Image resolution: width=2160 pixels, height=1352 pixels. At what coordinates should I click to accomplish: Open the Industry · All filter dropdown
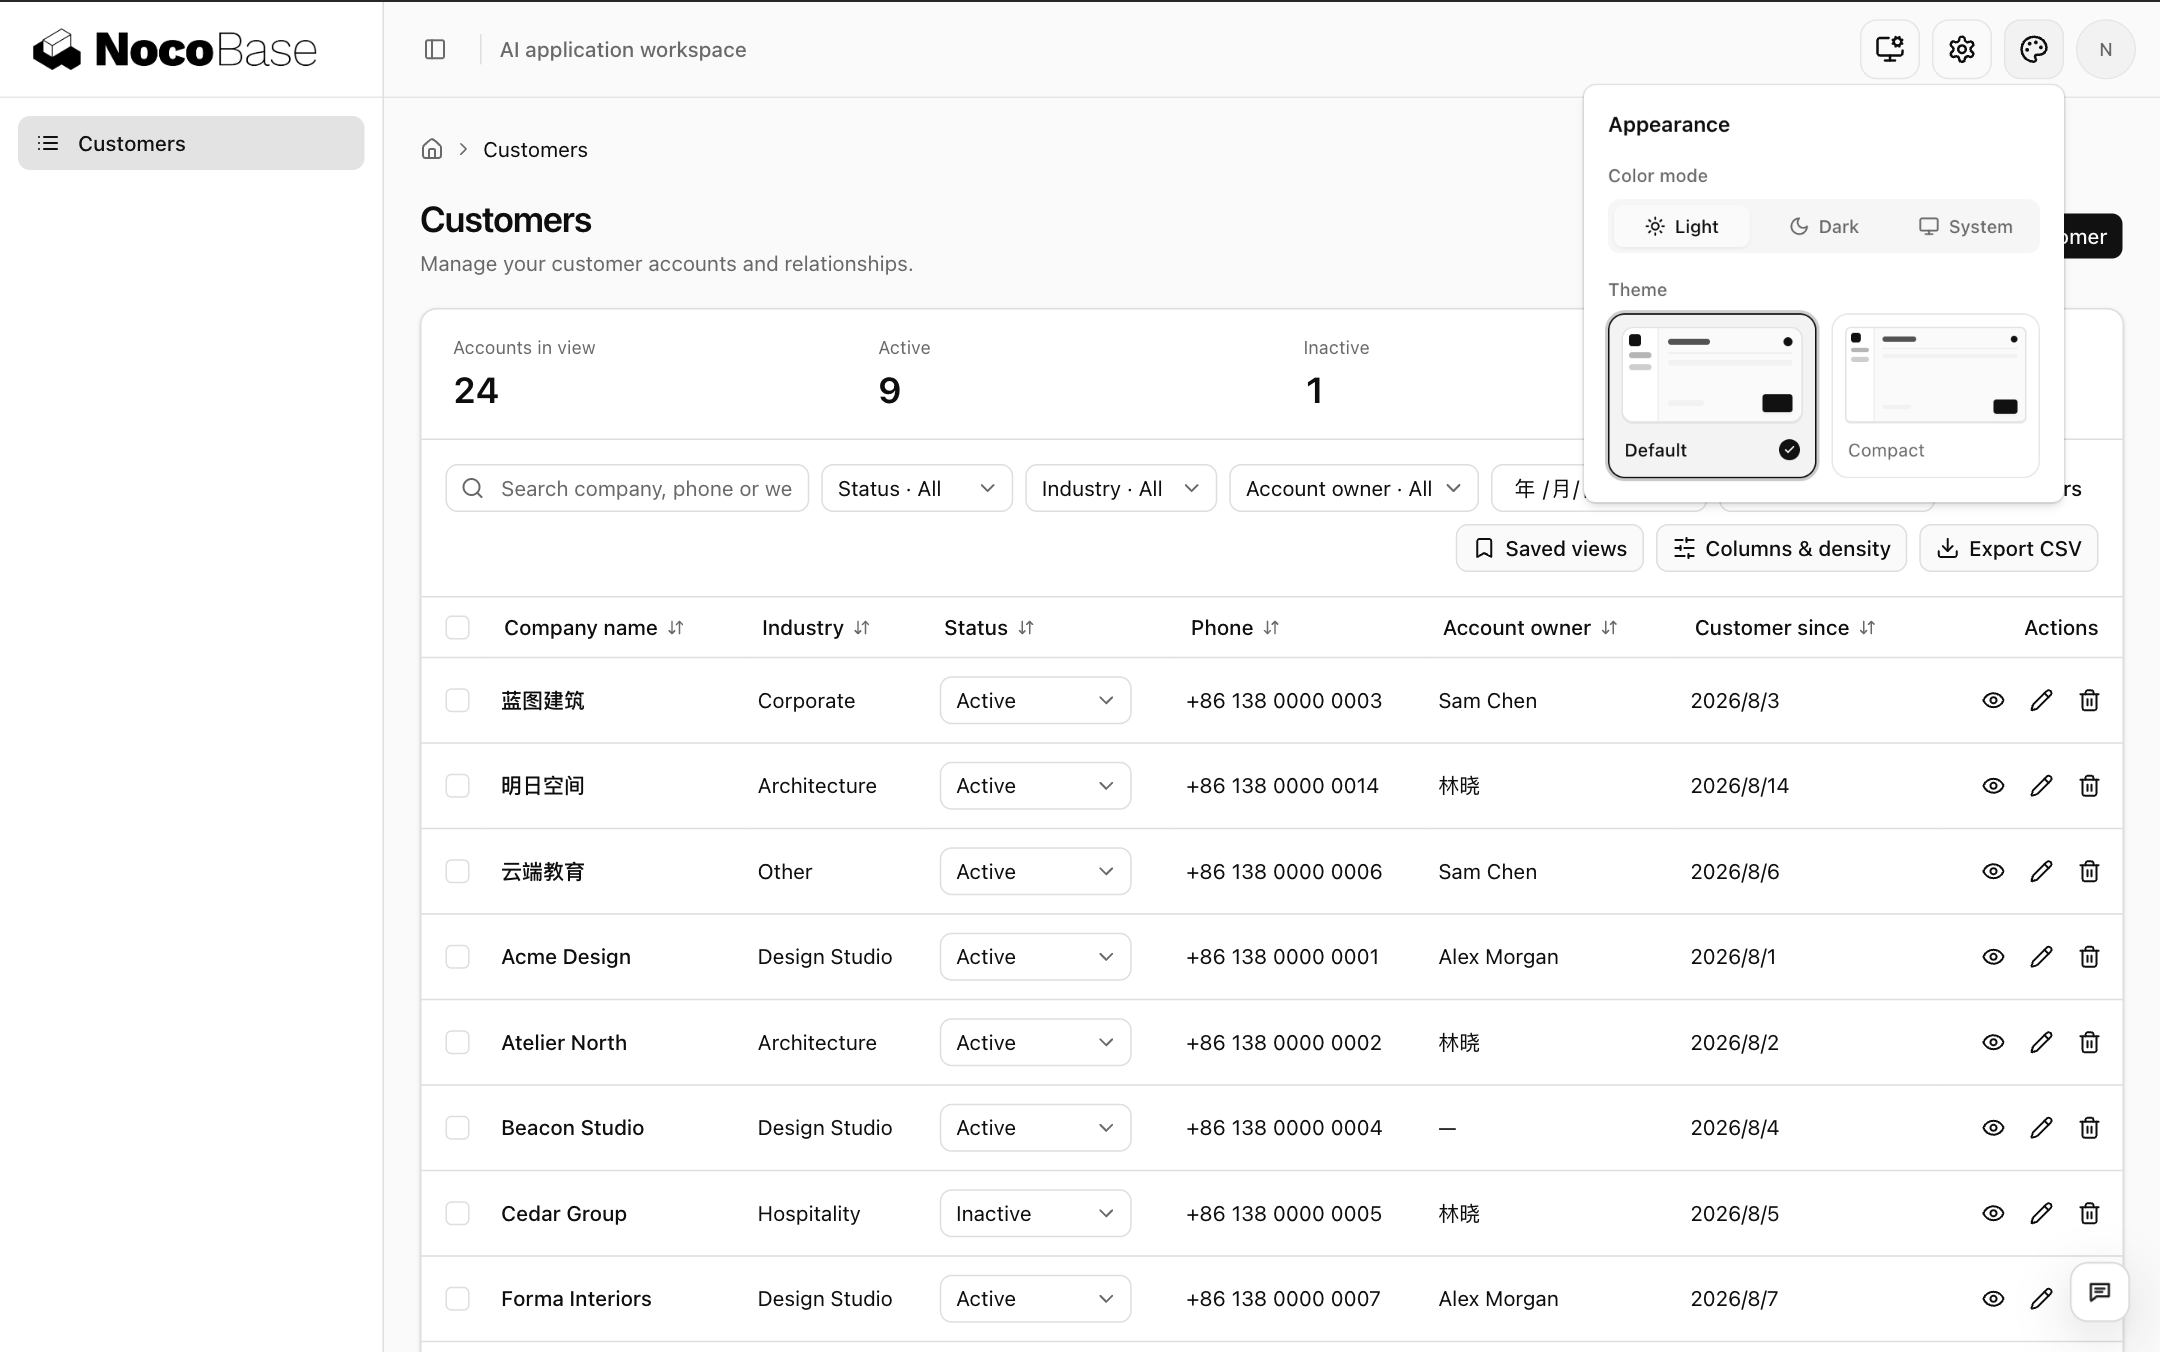[1121, 488]
